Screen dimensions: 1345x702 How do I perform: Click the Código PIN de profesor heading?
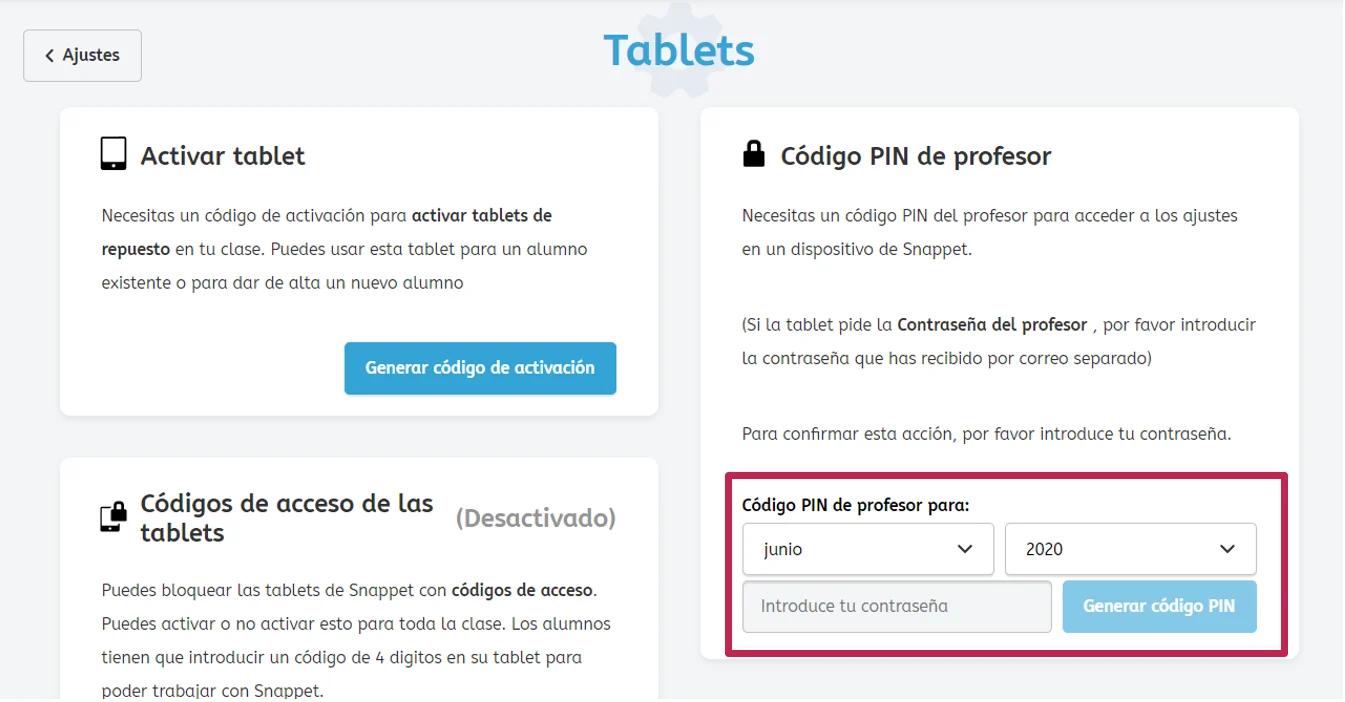click(916, 156)
